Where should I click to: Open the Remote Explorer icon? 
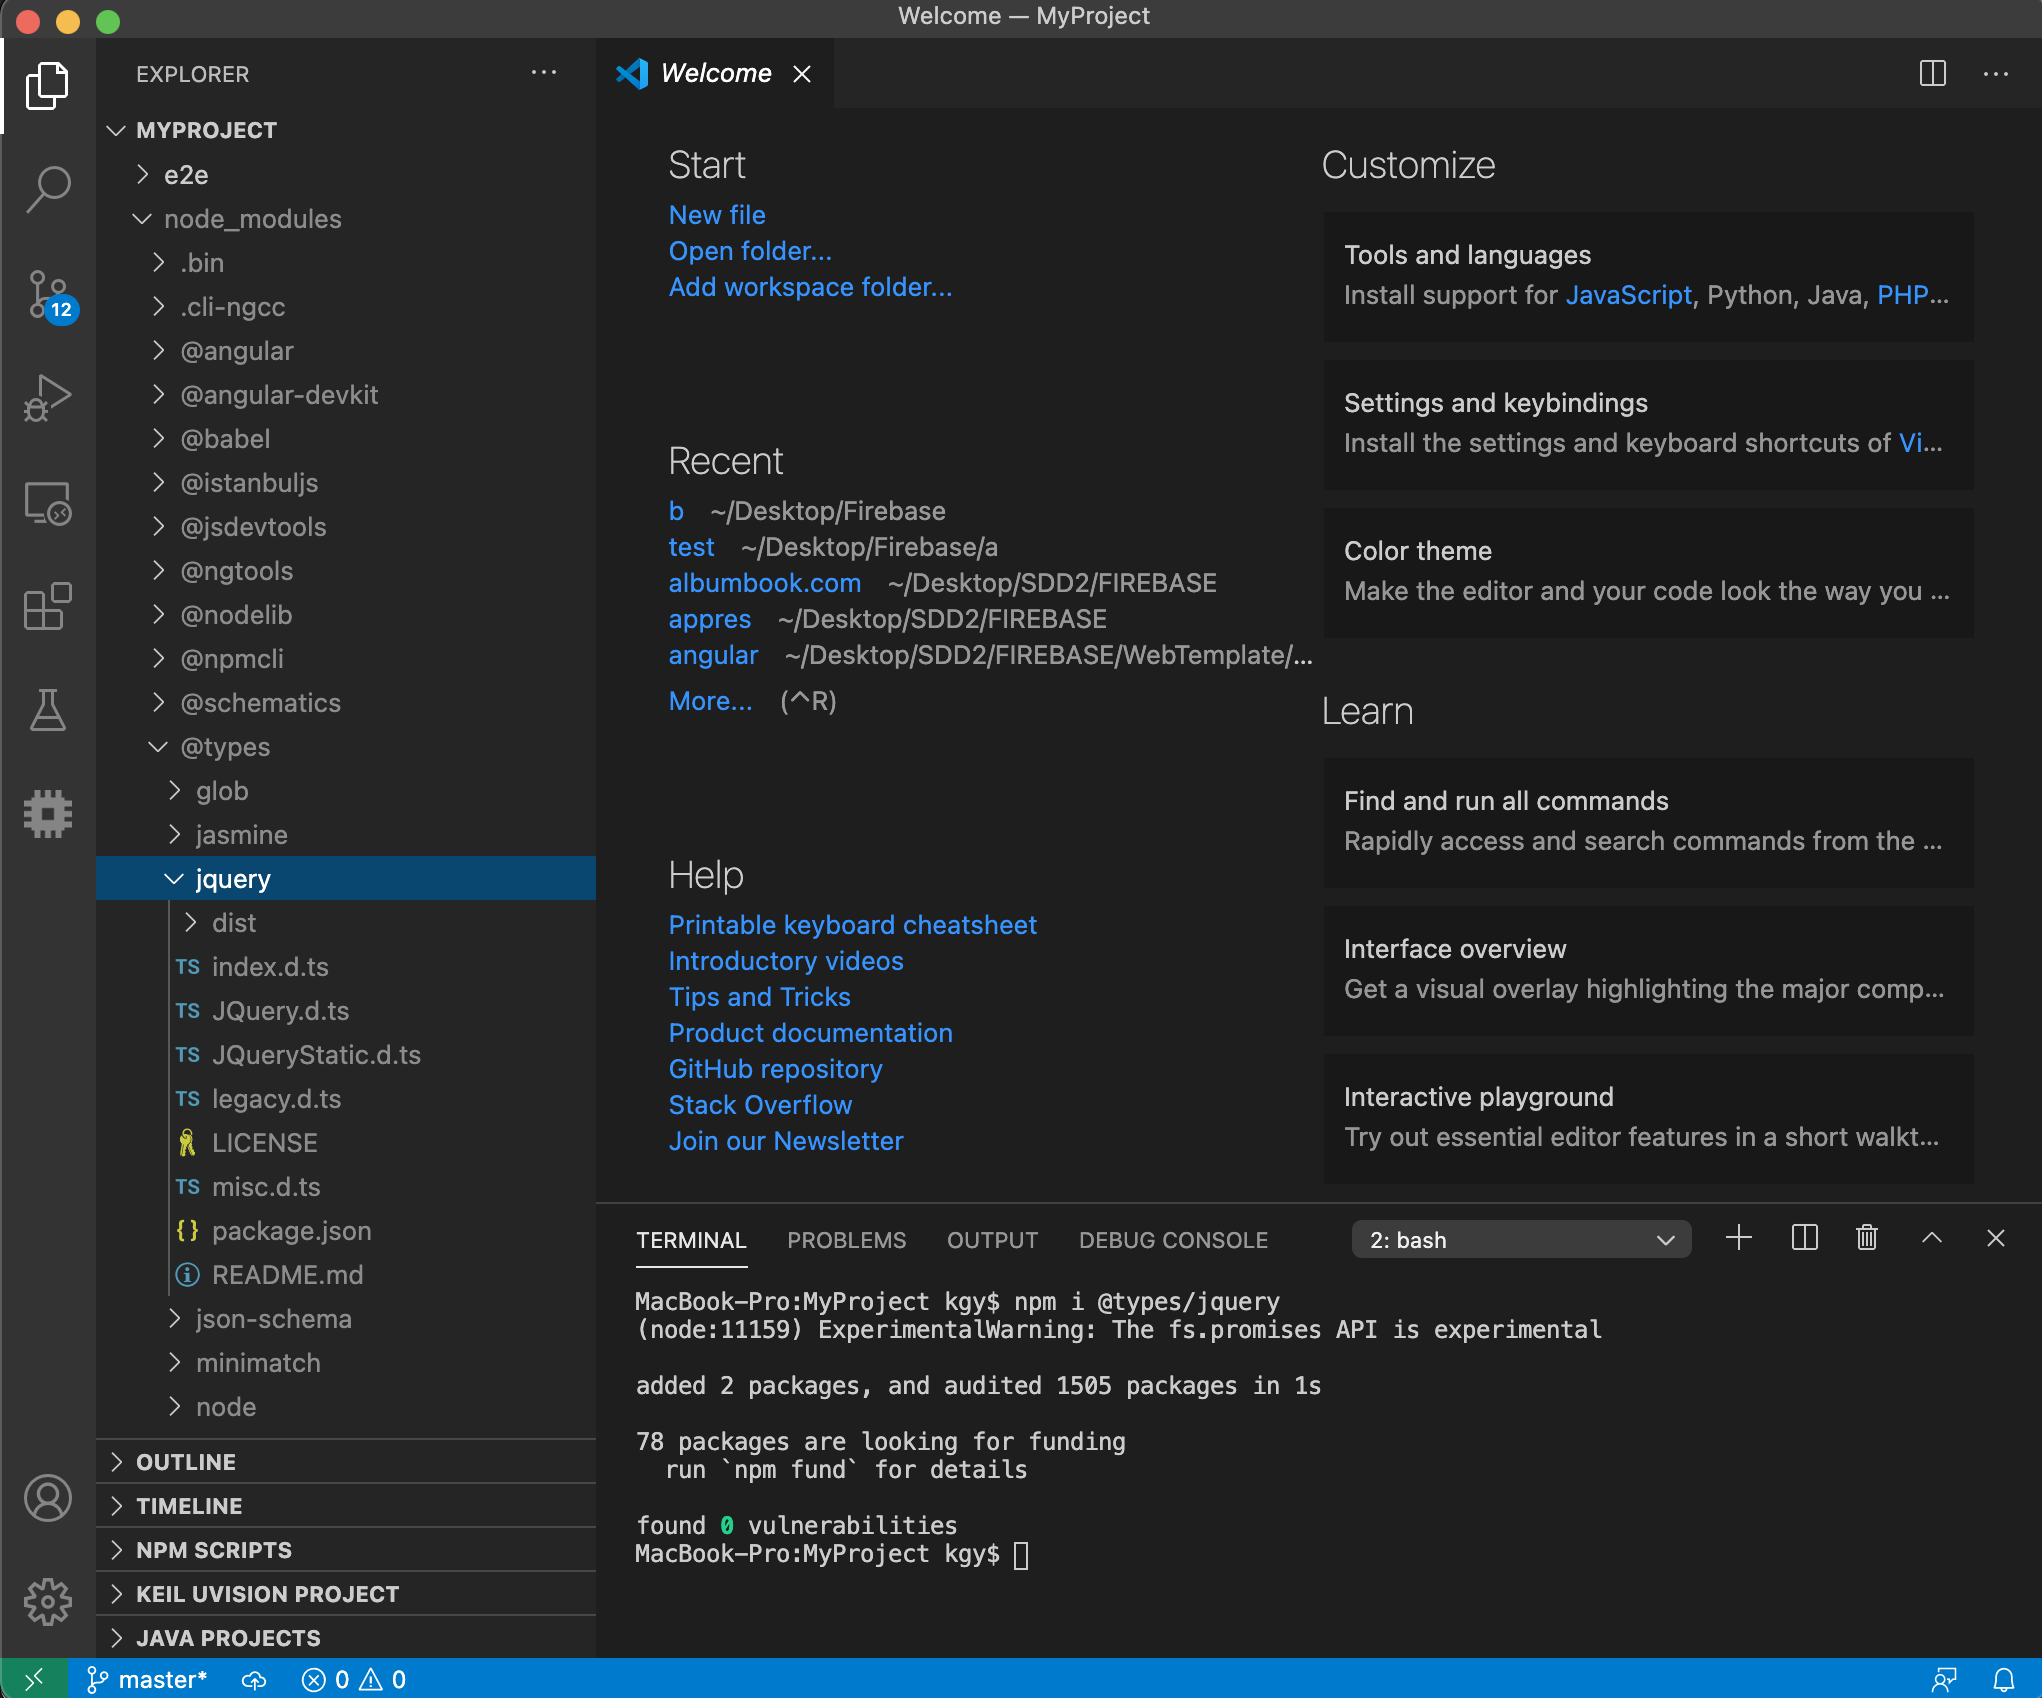48,502
